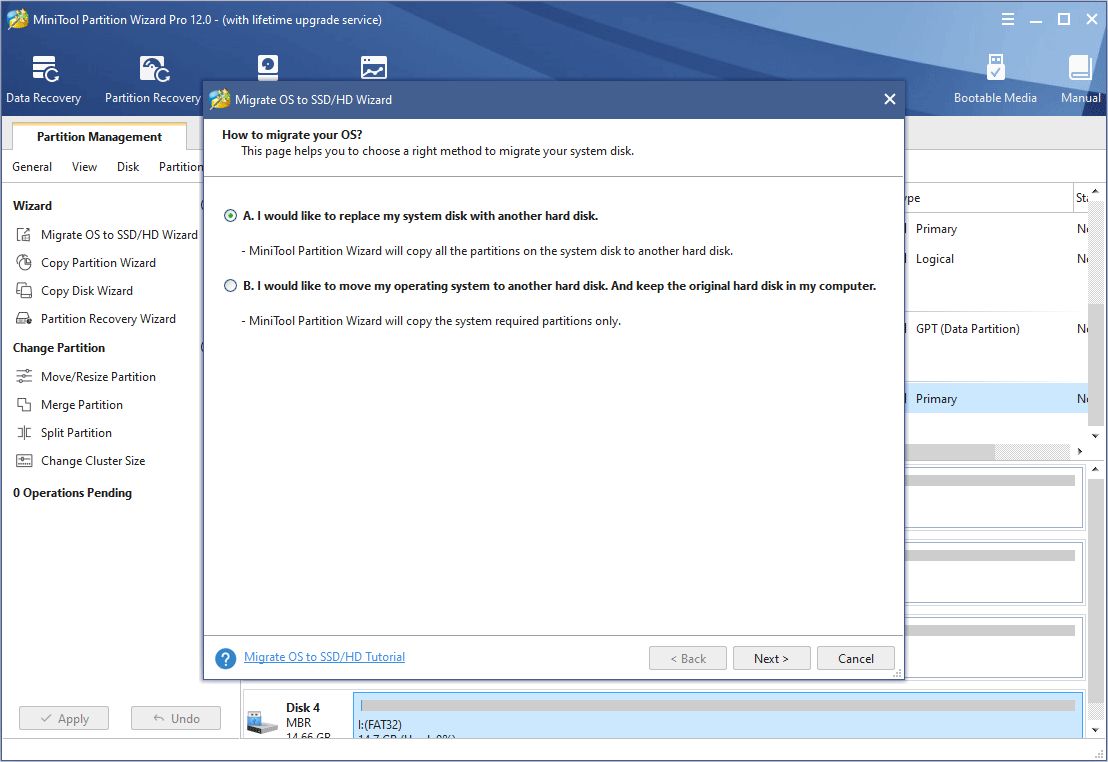Viewport: 1108px width, 762px height.
Task: Select the GPT (Data Partition) row
Action: (996, 329)
